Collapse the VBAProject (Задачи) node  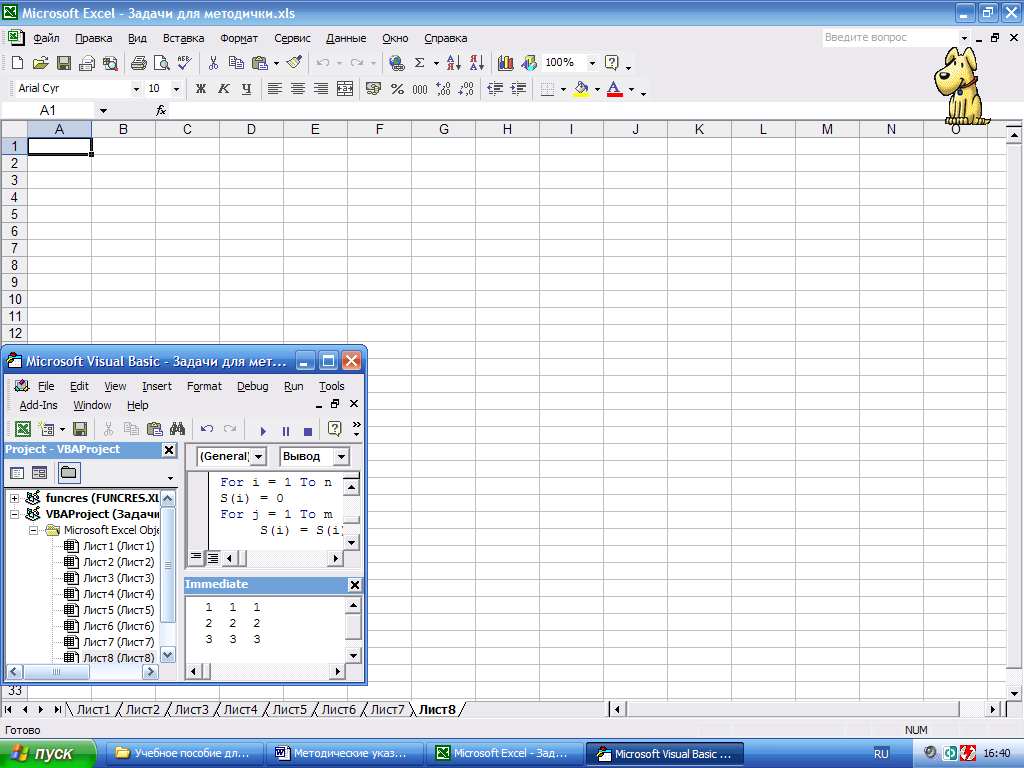tap(14, 515)
